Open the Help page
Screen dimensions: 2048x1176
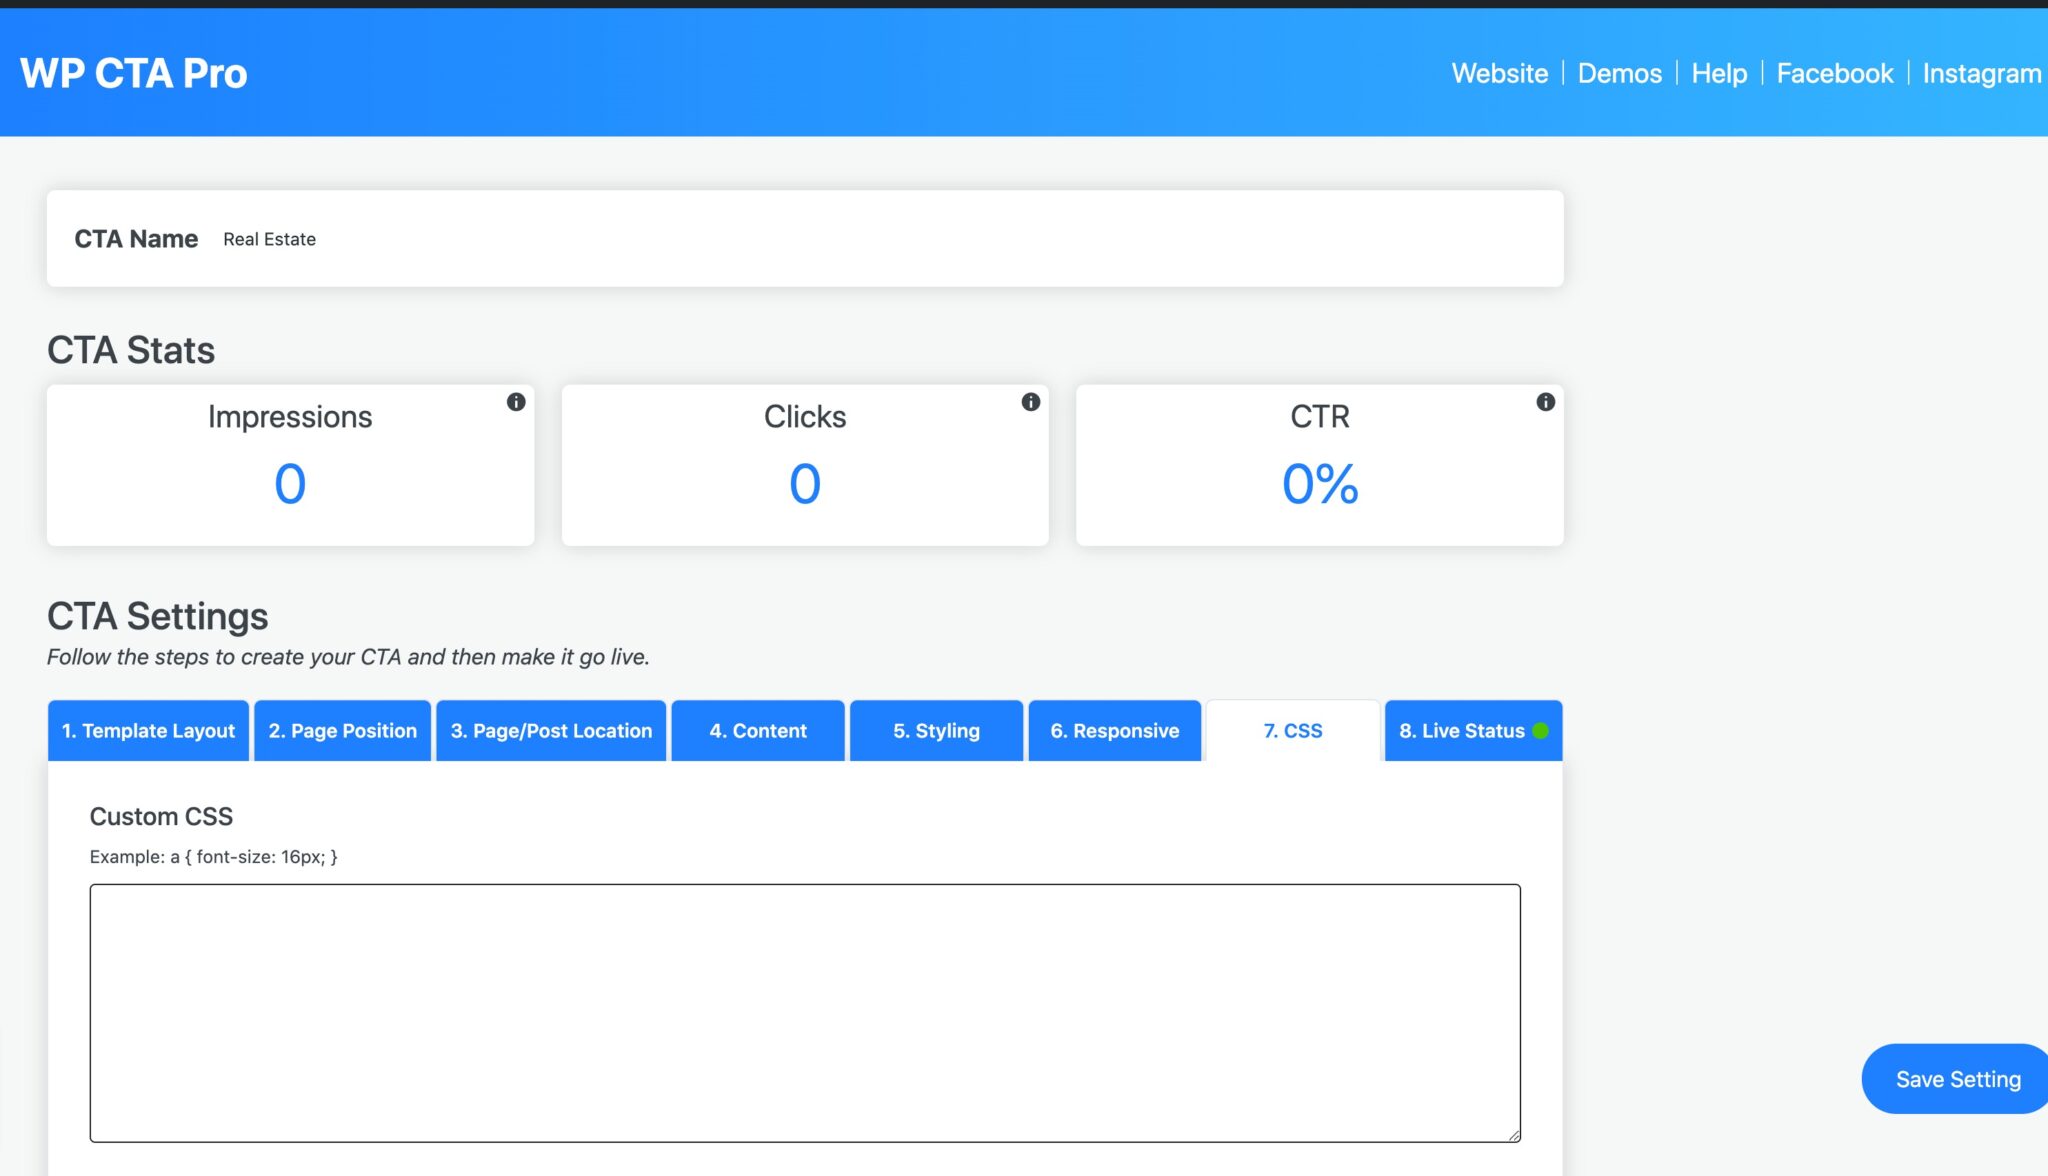1718,73
